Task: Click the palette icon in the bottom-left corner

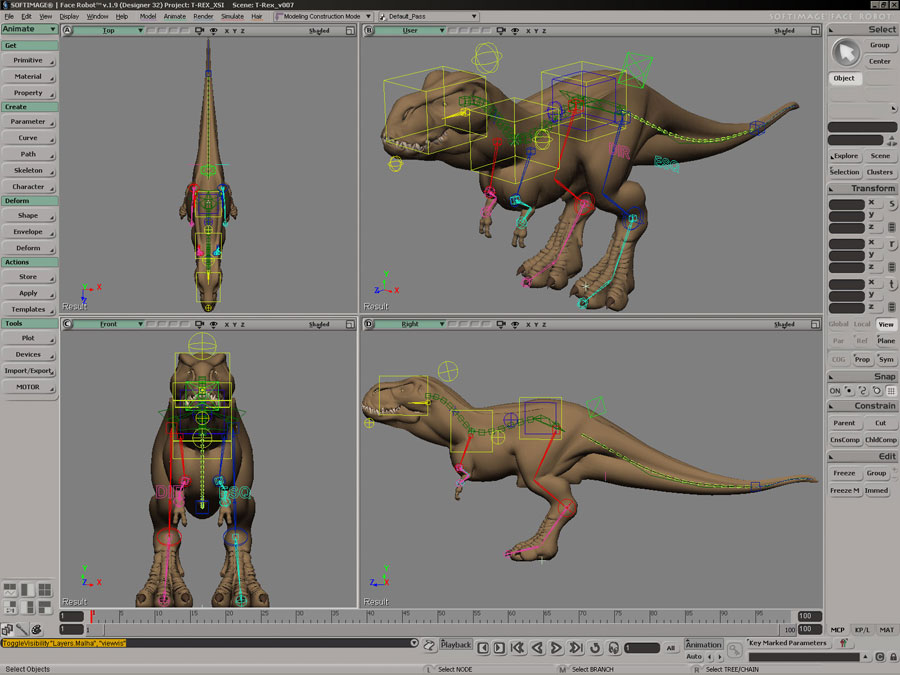Action: (x=37, y=630)
